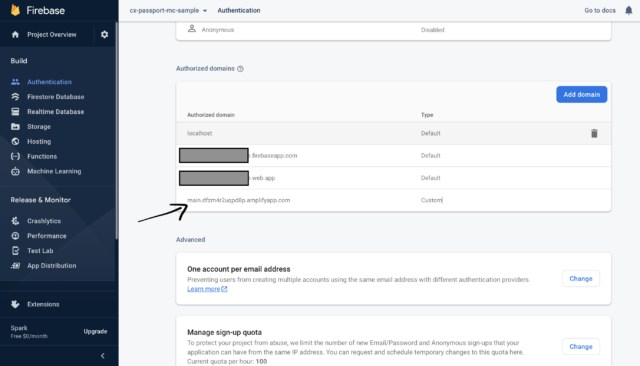
Task: Click the notifications bell icon
Action: tap(629, 11)
